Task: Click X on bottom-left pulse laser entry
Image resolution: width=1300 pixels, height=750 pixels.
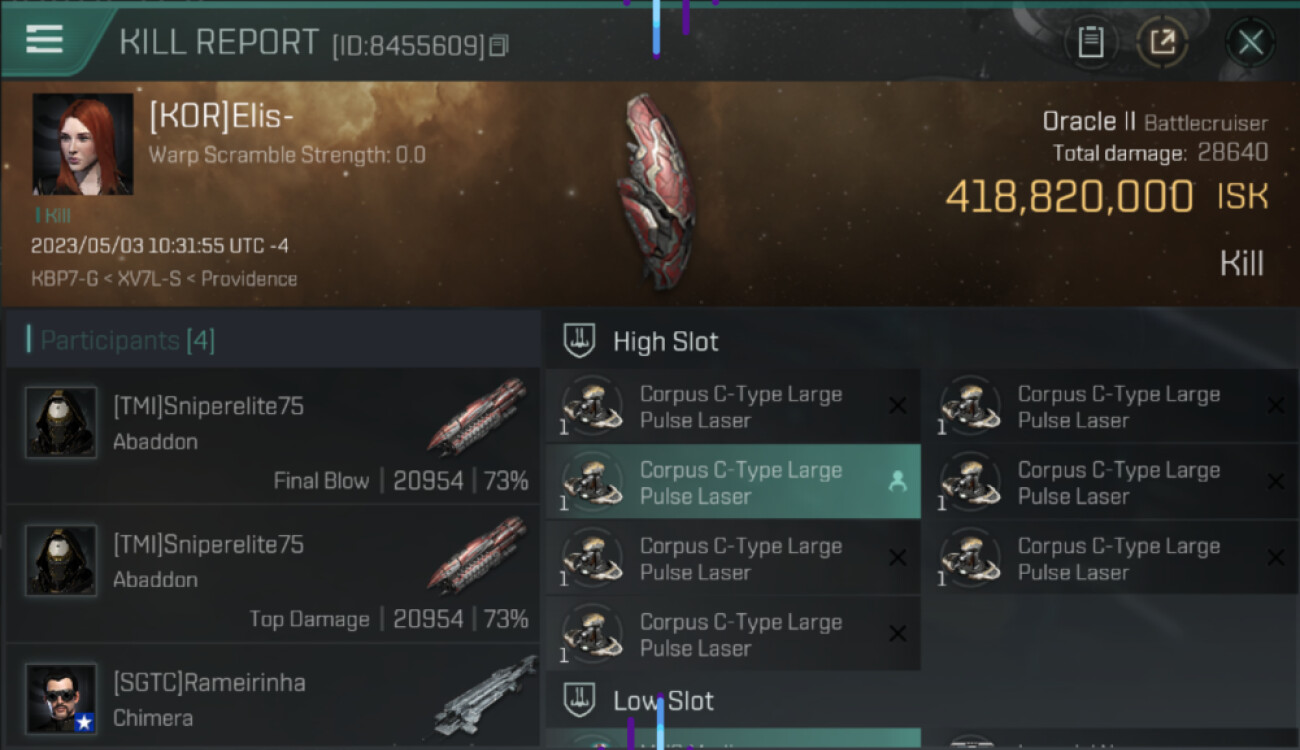Action: (897, 633)
